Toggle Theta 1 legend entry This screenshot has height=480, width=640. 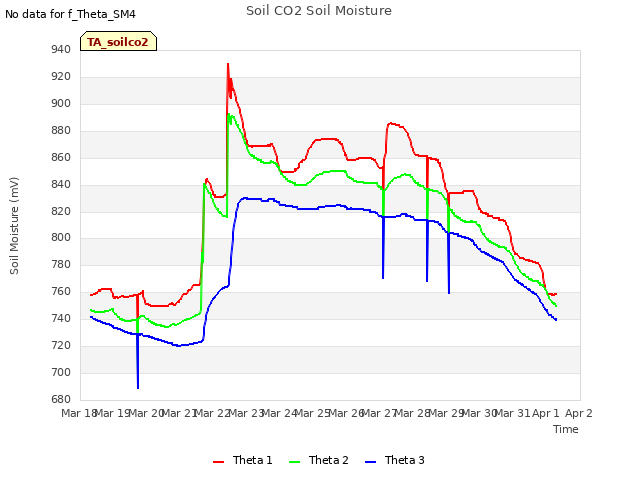click(242, 460)
